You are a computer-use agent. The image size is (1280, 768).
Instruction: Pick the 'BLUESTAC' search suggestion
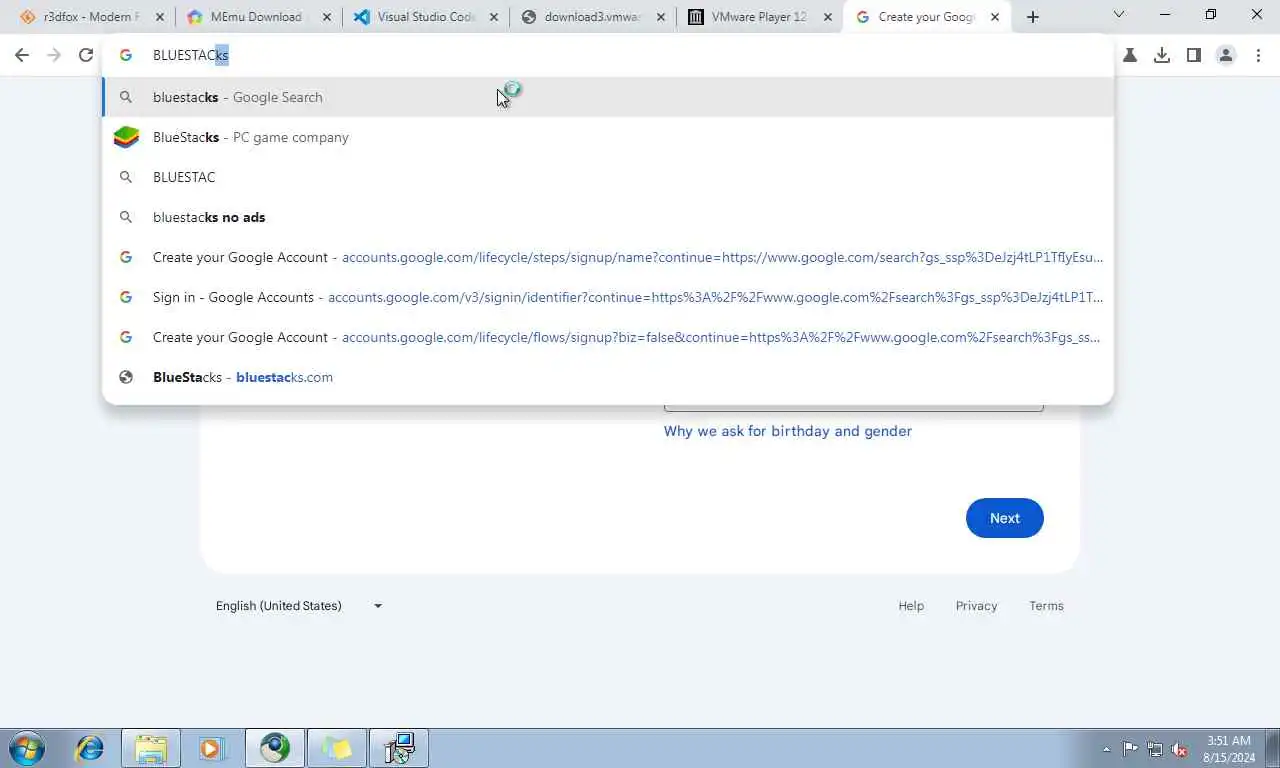[608, 177]
